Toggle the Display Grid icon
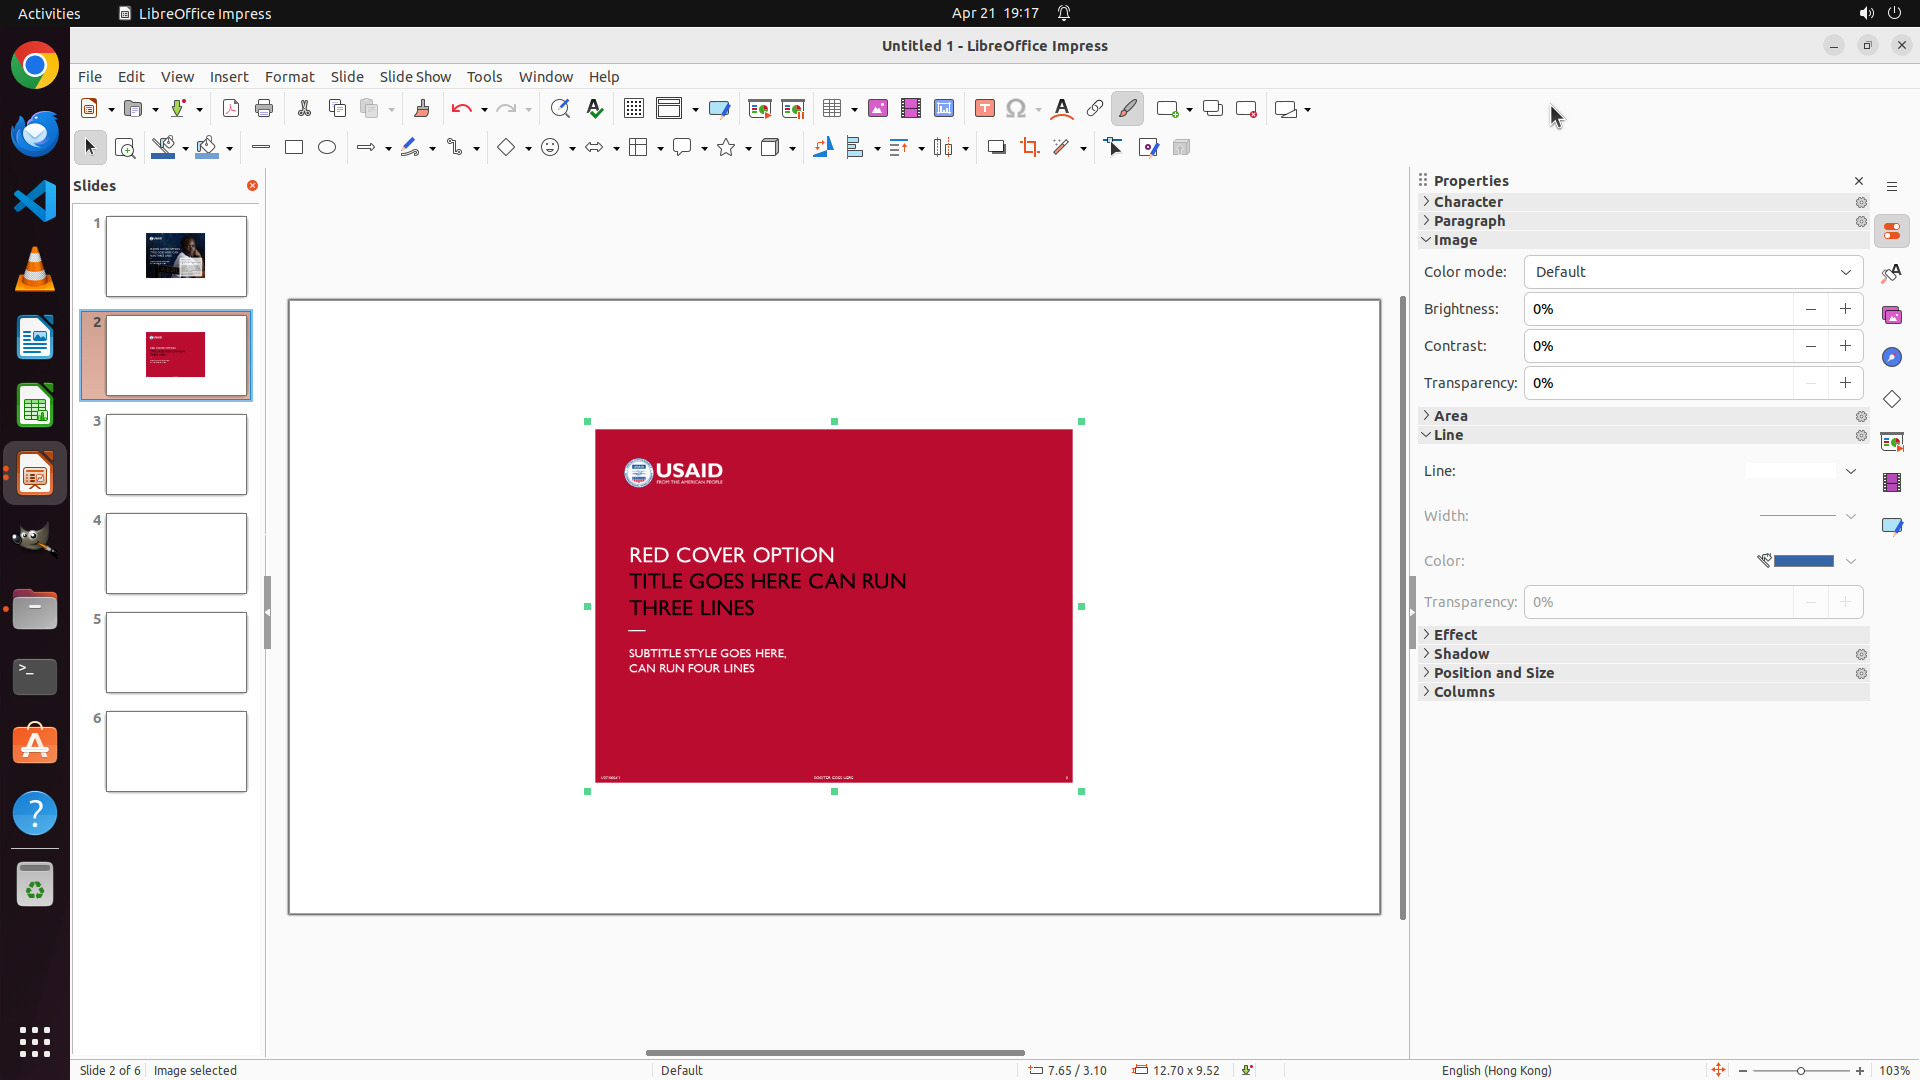This screenshot has height=1080, width=1920. 633,109
